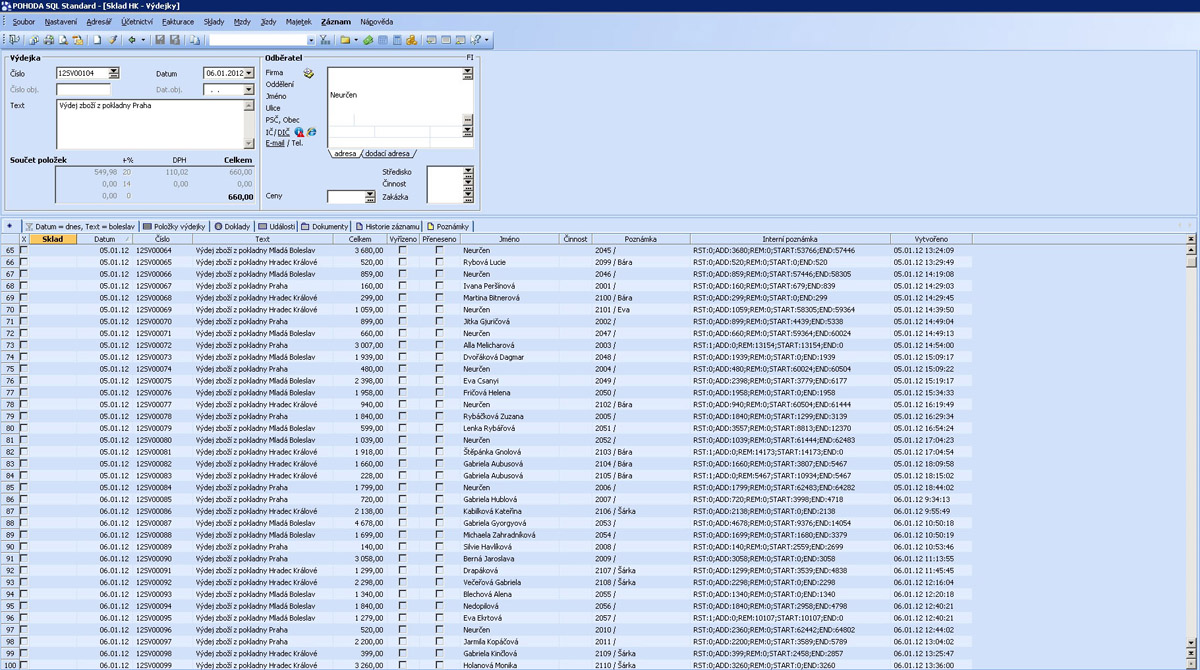Tick Vyřízeno checkbox for 12SV00064
1200x670 pixels.
tap(403, 250)
